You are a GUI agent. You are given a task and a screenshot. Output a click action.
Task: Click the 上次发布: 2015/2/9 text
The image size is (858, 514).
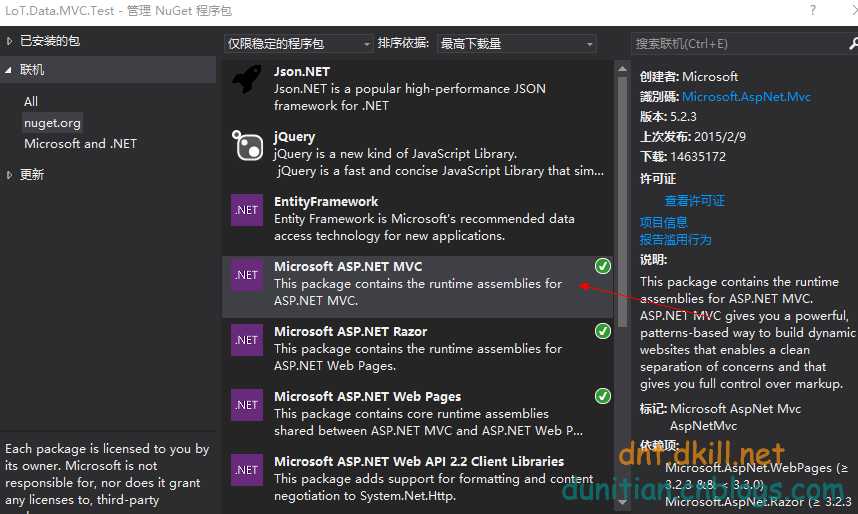point(693,137)
